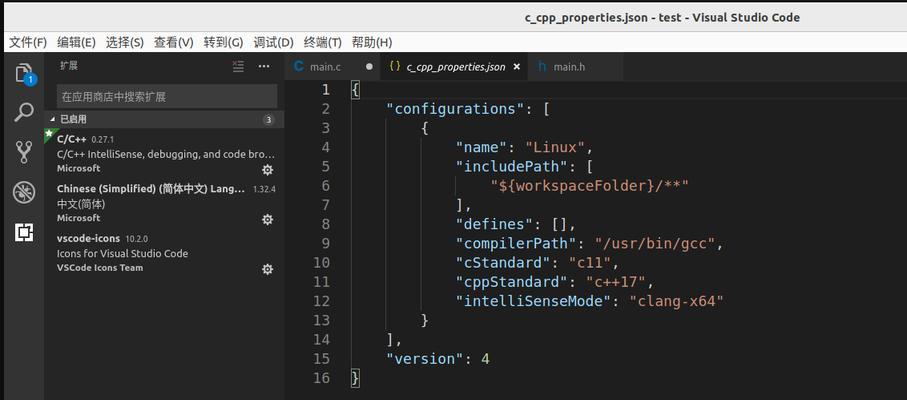Open the 终端(T) menu
This screenshot has height=400, width=907.
(x=323, y=42)
